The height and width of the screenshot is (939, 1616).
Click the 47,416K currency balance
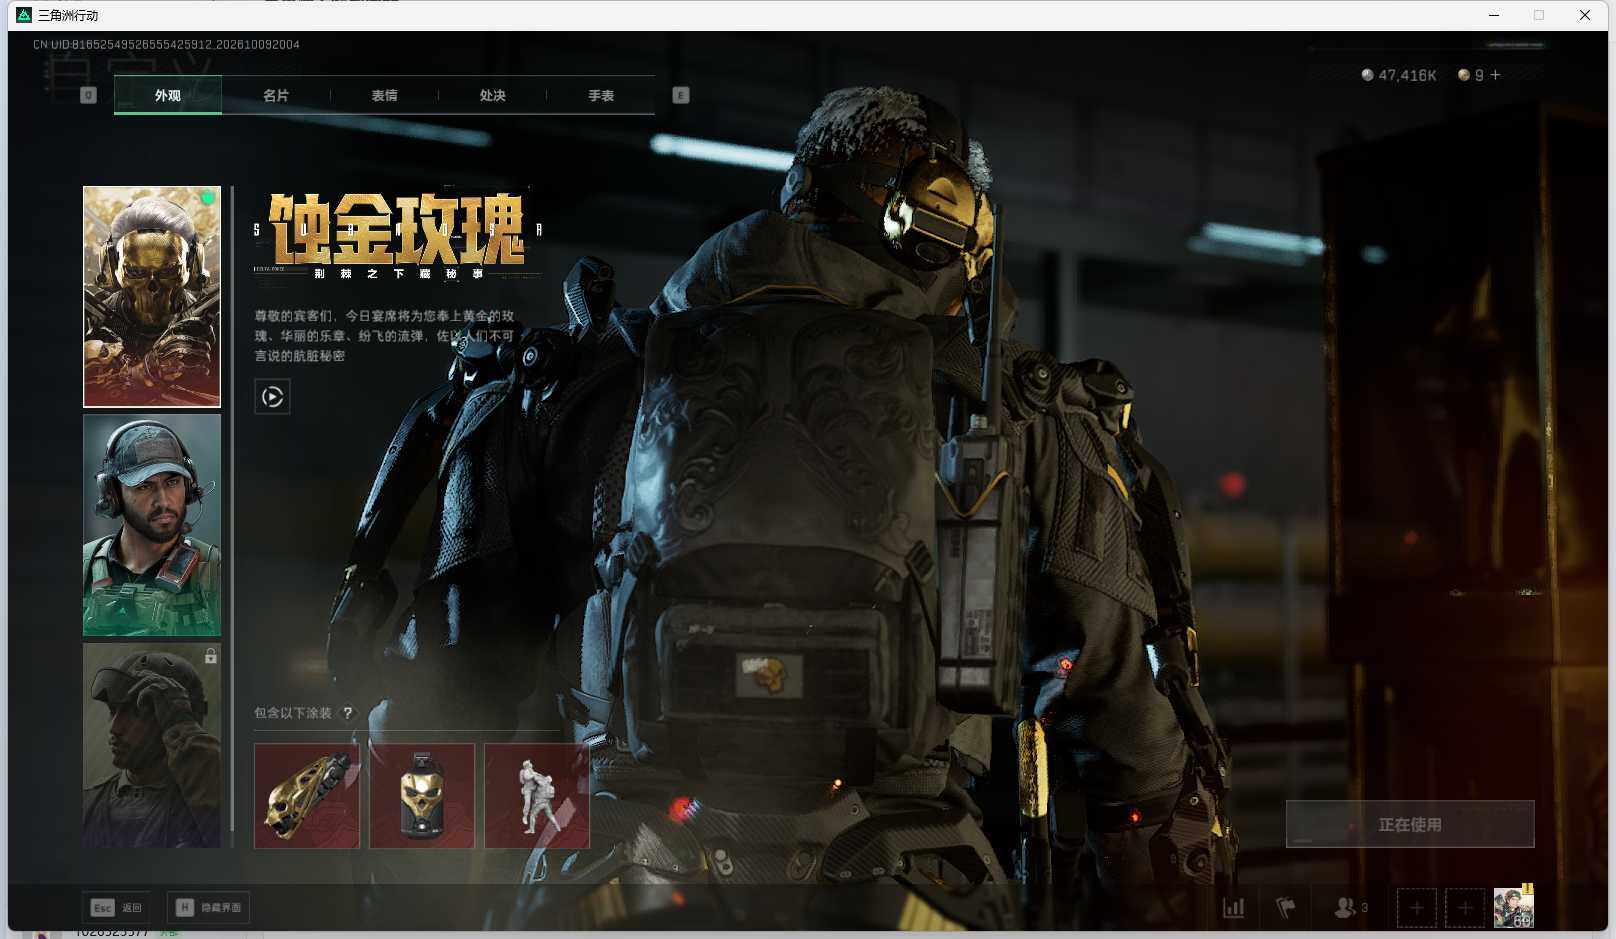(1398, 75)
